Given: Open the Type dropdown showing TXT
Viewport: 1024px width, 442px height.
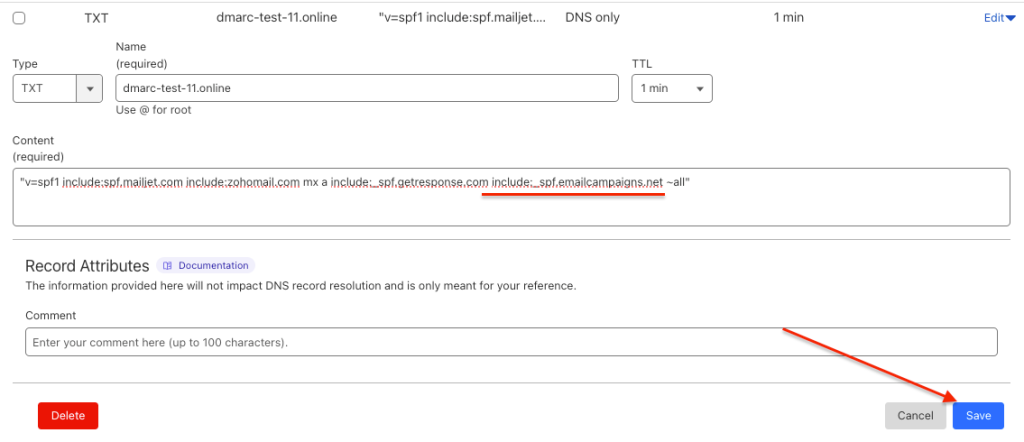Looking at the screenshot, I should (x=47, y=88).
